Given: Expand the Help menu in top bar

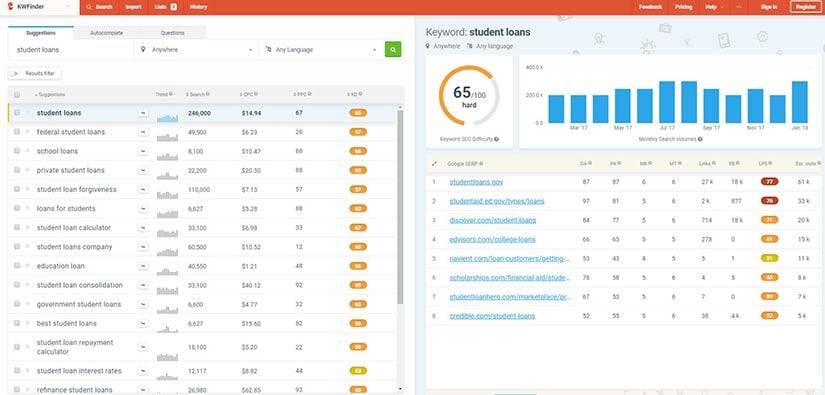Looking at the screenshot, I should 713,7.
